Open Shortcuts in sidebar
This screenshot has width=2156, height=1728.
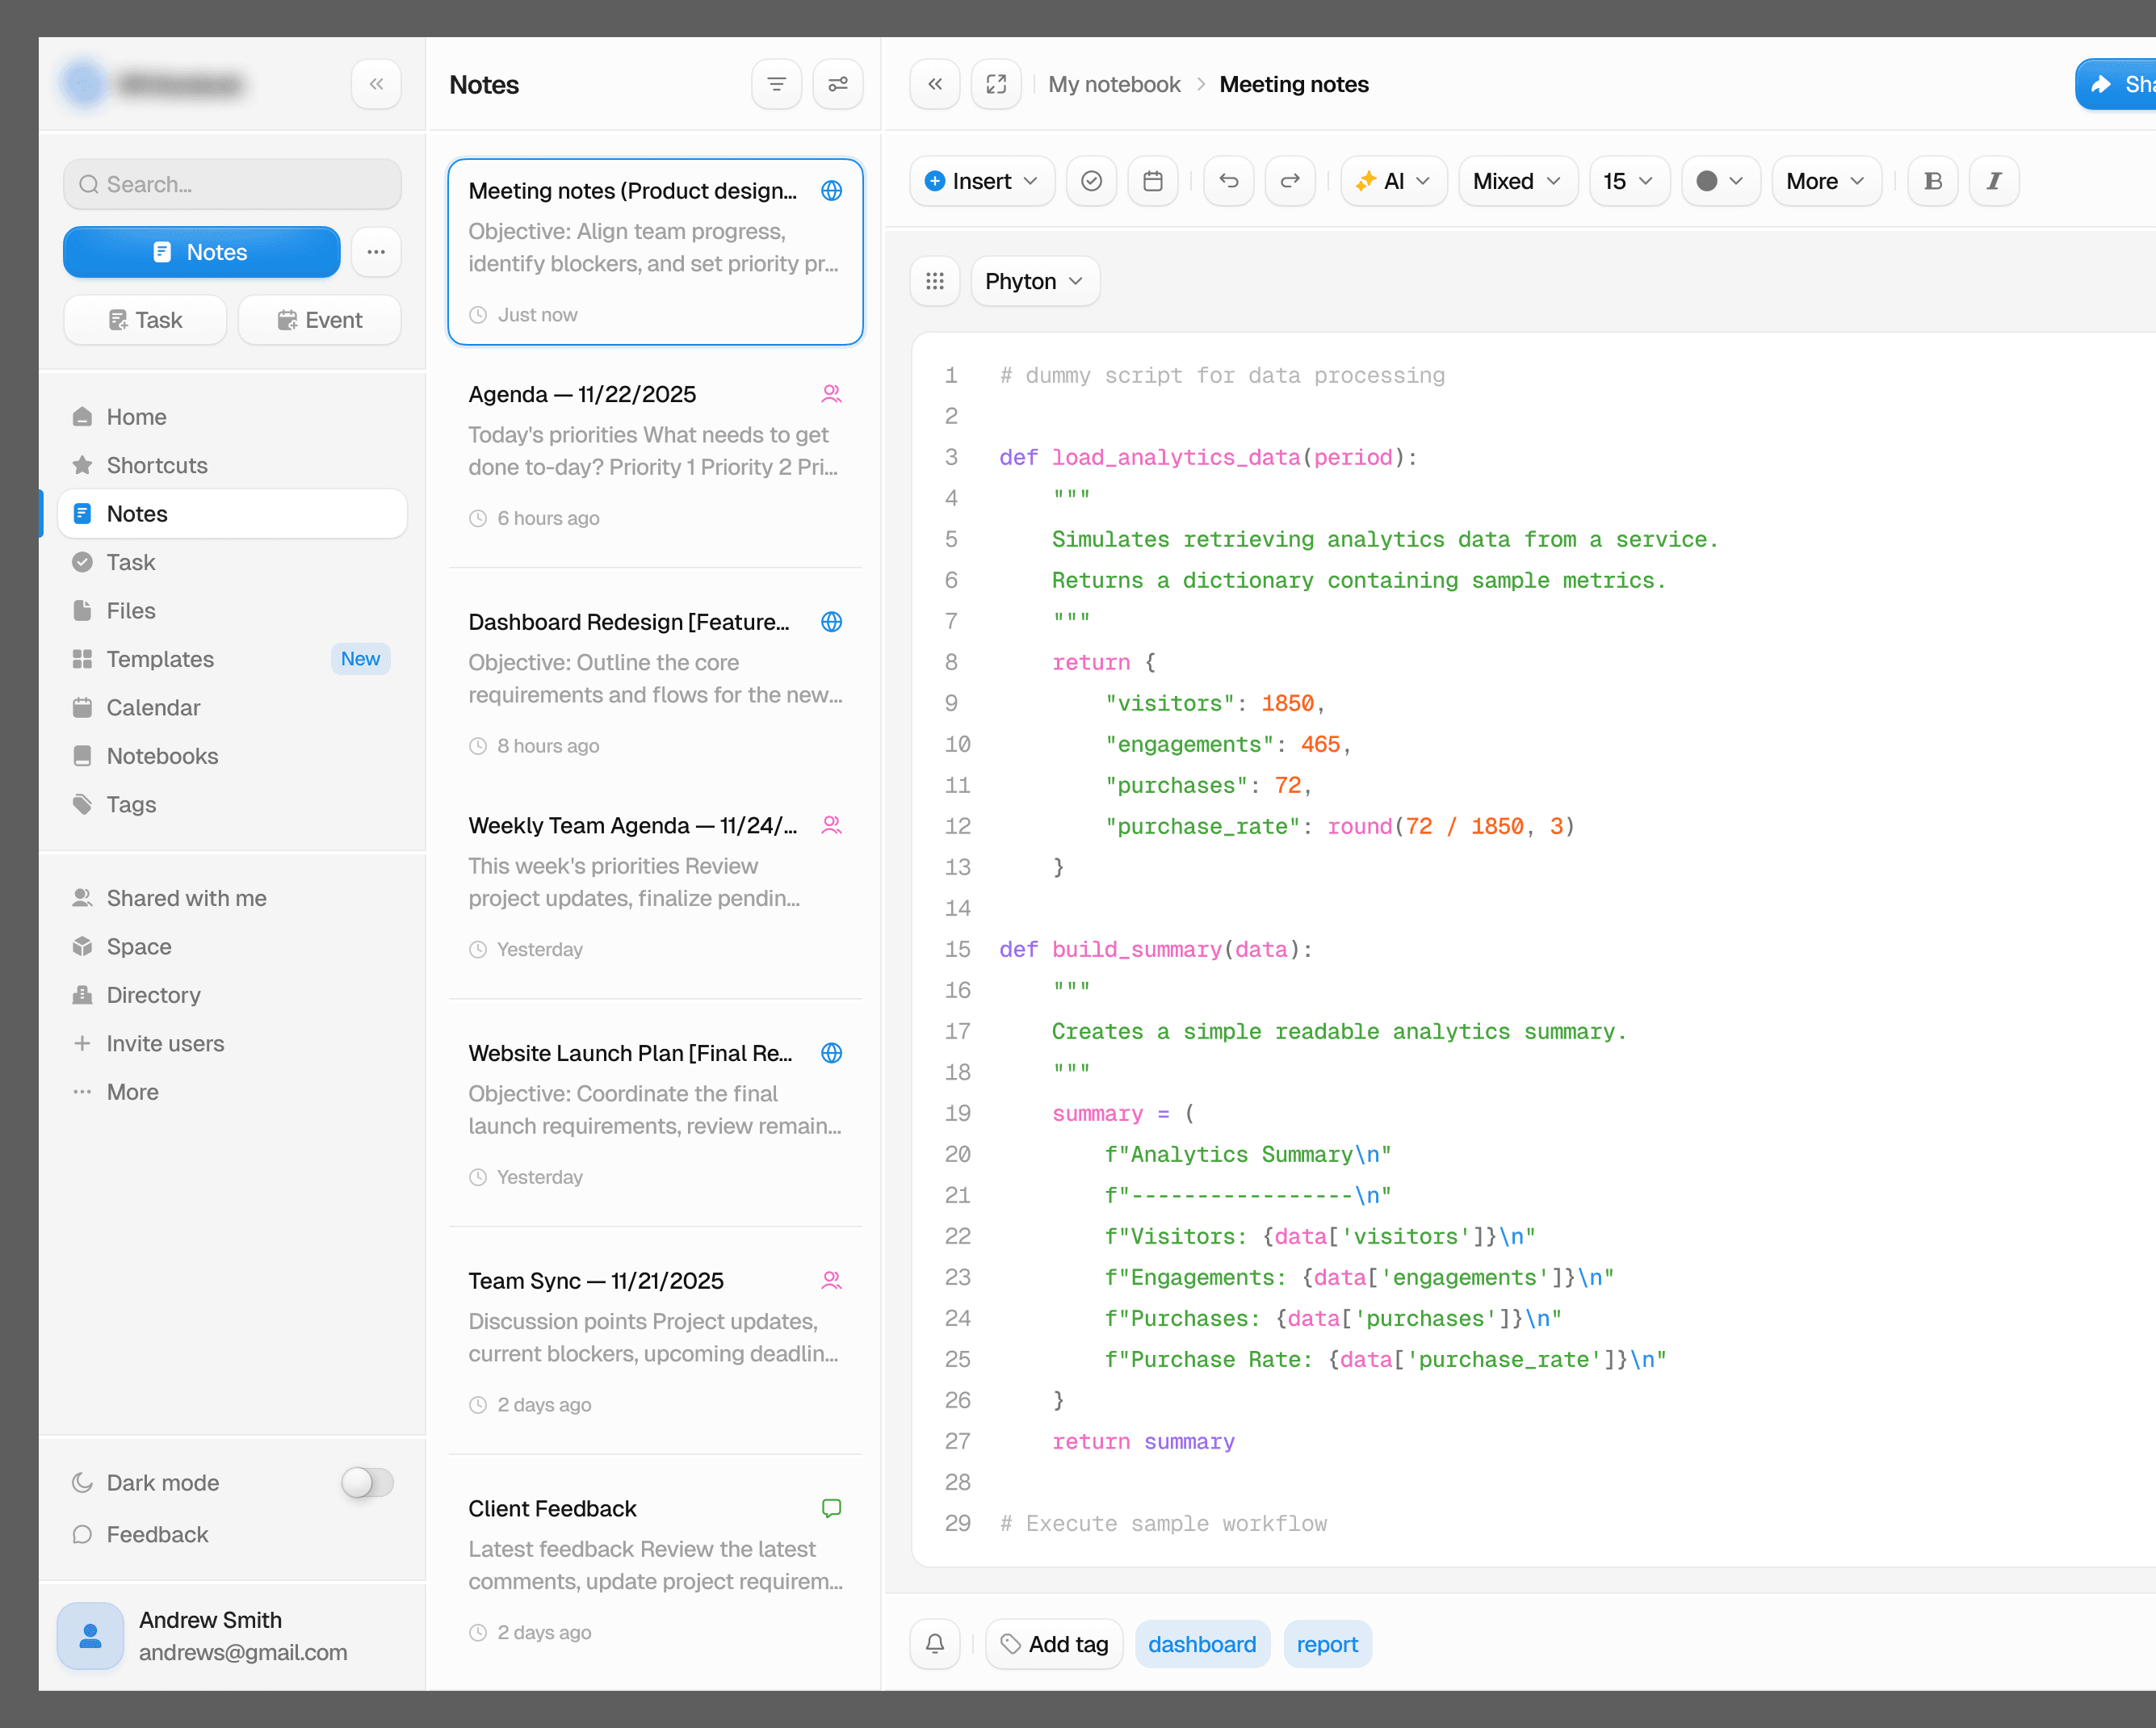233,465
